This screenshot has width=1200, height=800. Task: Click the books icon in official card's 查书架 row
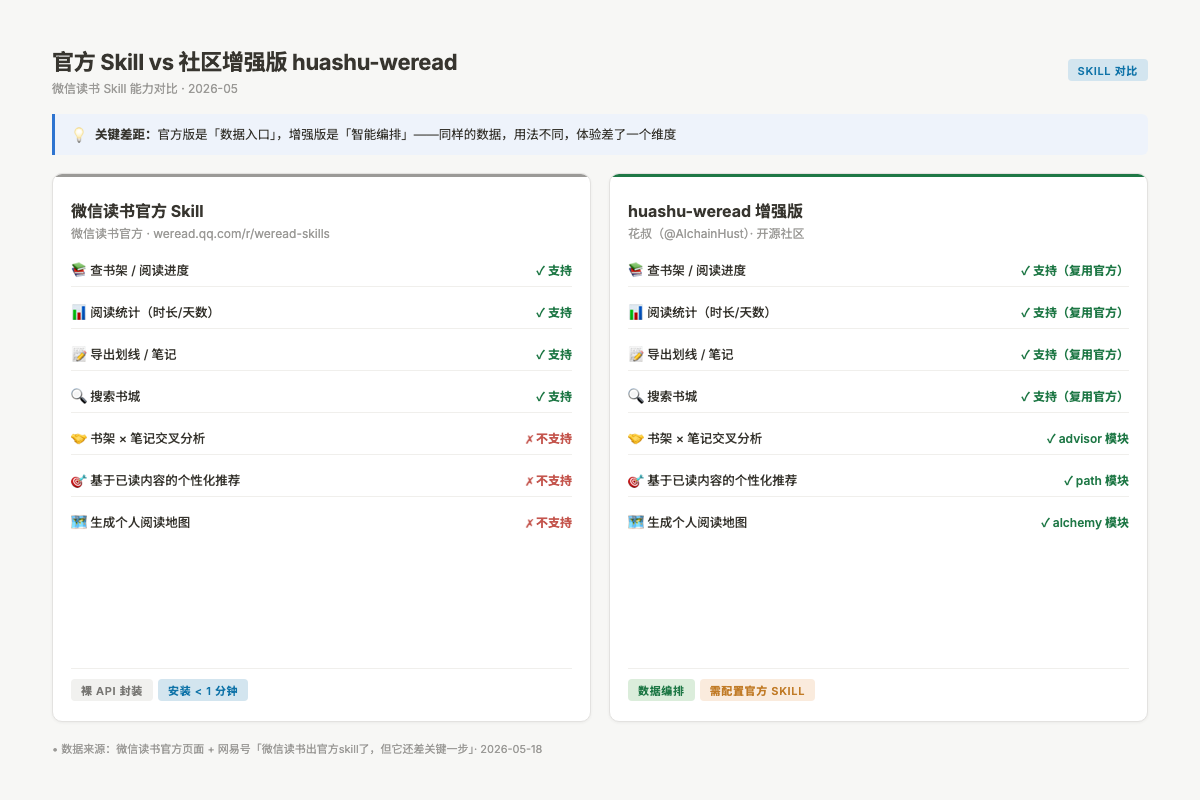pos(79,270)
